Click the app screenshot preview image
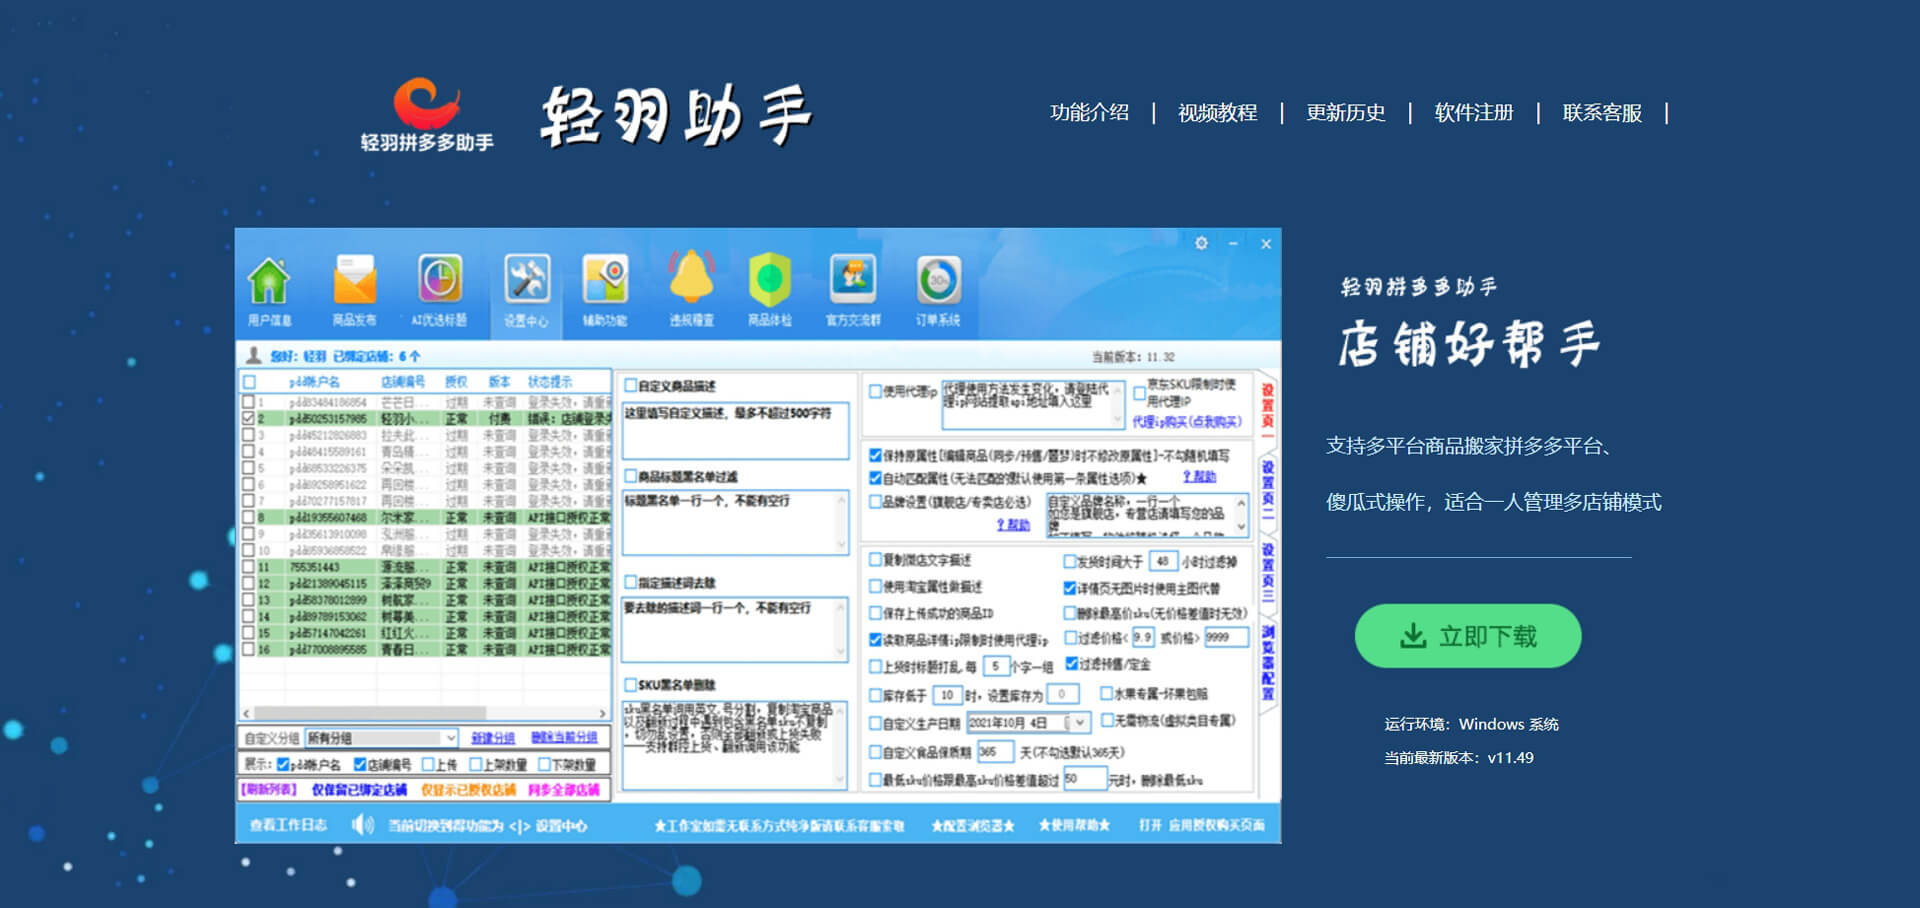This screenshot has width=1920, height=908. point(758,536)
